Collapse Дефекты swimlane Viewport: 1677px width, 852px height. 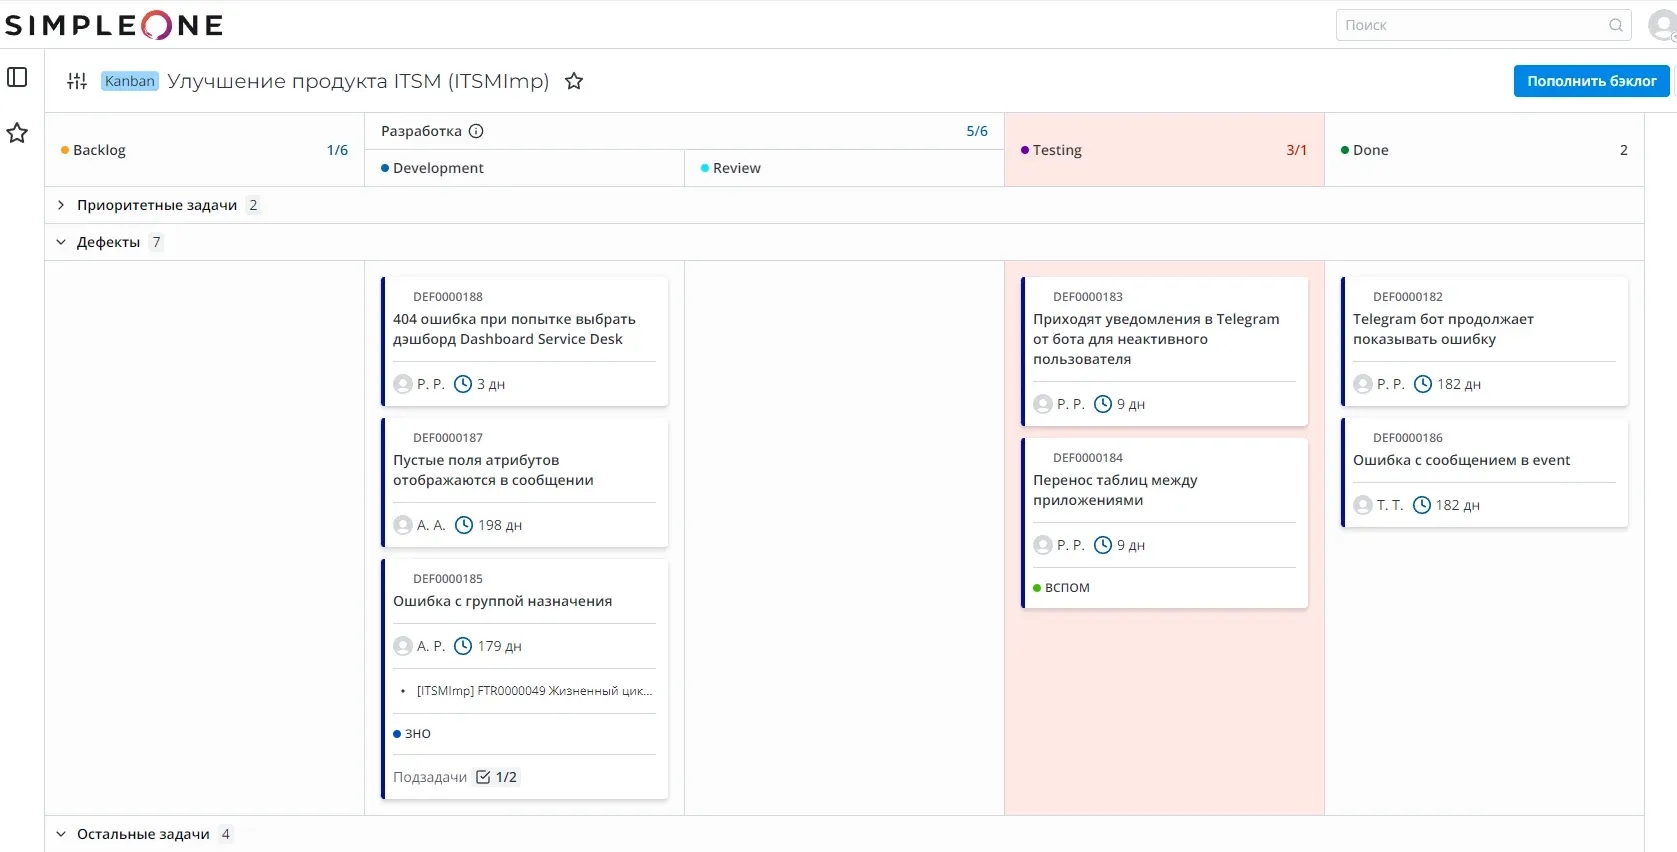(x=61, y=242)
